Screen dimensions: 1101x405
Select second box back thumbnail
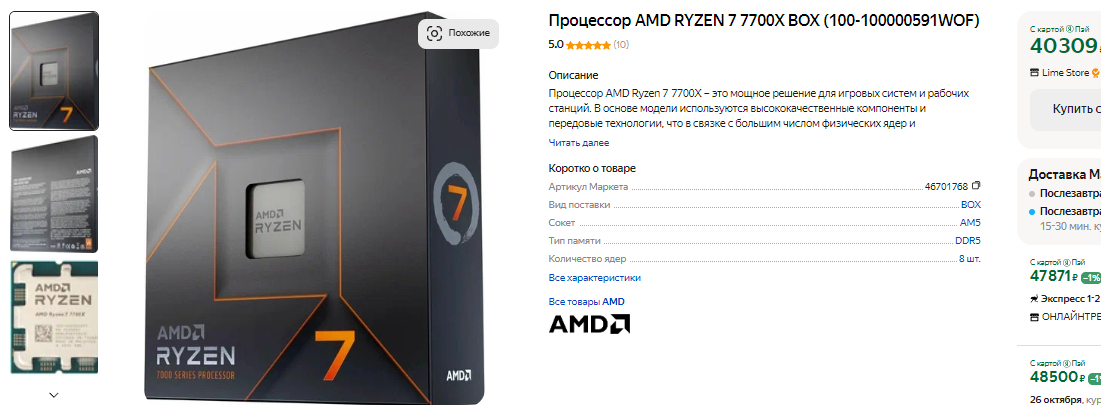tap(54, 193)
